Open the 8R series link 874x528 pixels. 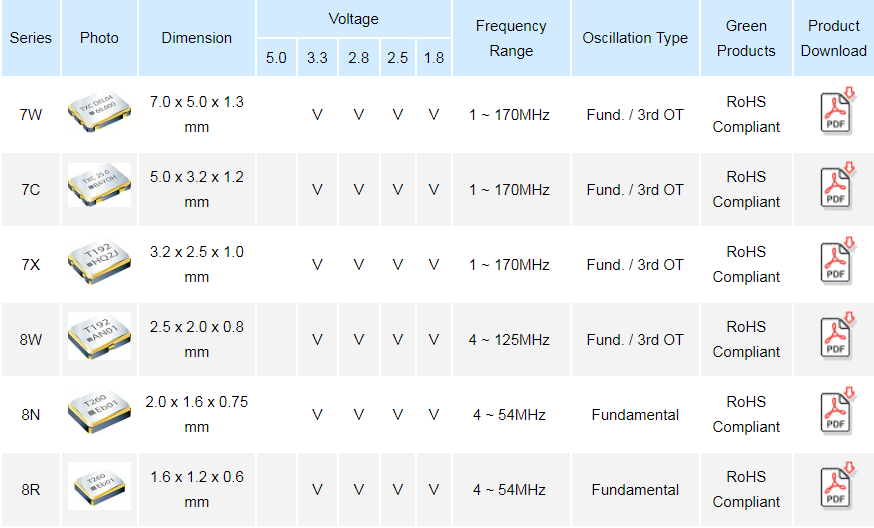[31, 490]
